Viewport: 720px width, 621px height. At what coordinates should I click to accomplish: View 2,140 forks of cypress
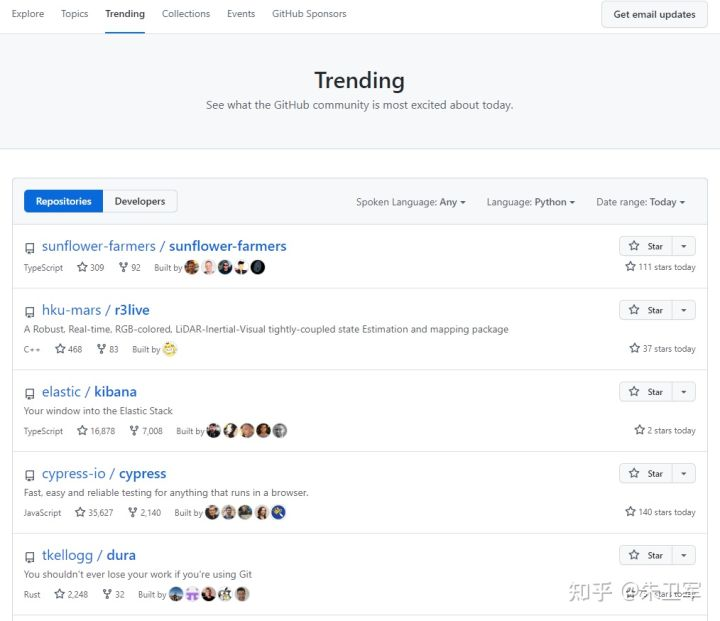click(144, 513)
